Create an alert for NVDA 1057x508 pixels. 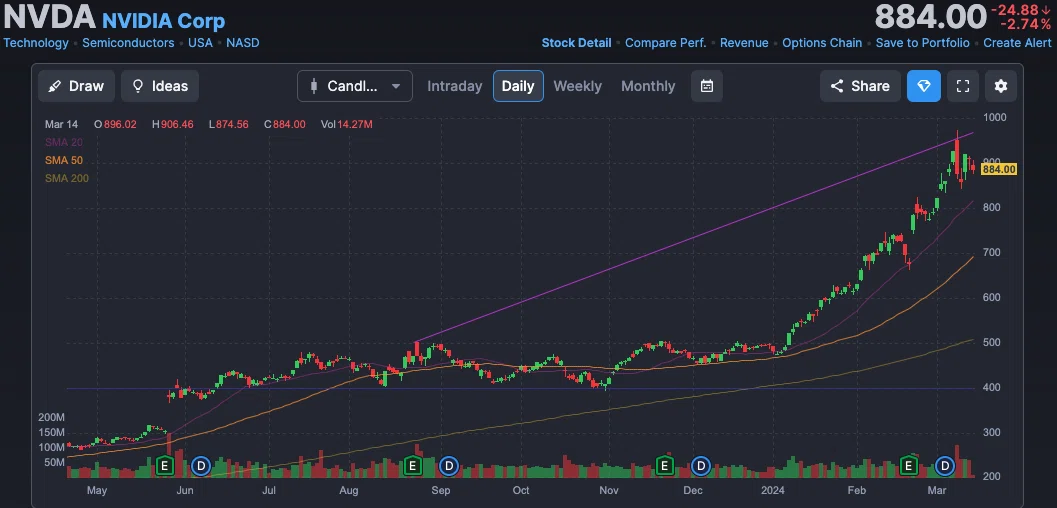(x=1017, y=42)
